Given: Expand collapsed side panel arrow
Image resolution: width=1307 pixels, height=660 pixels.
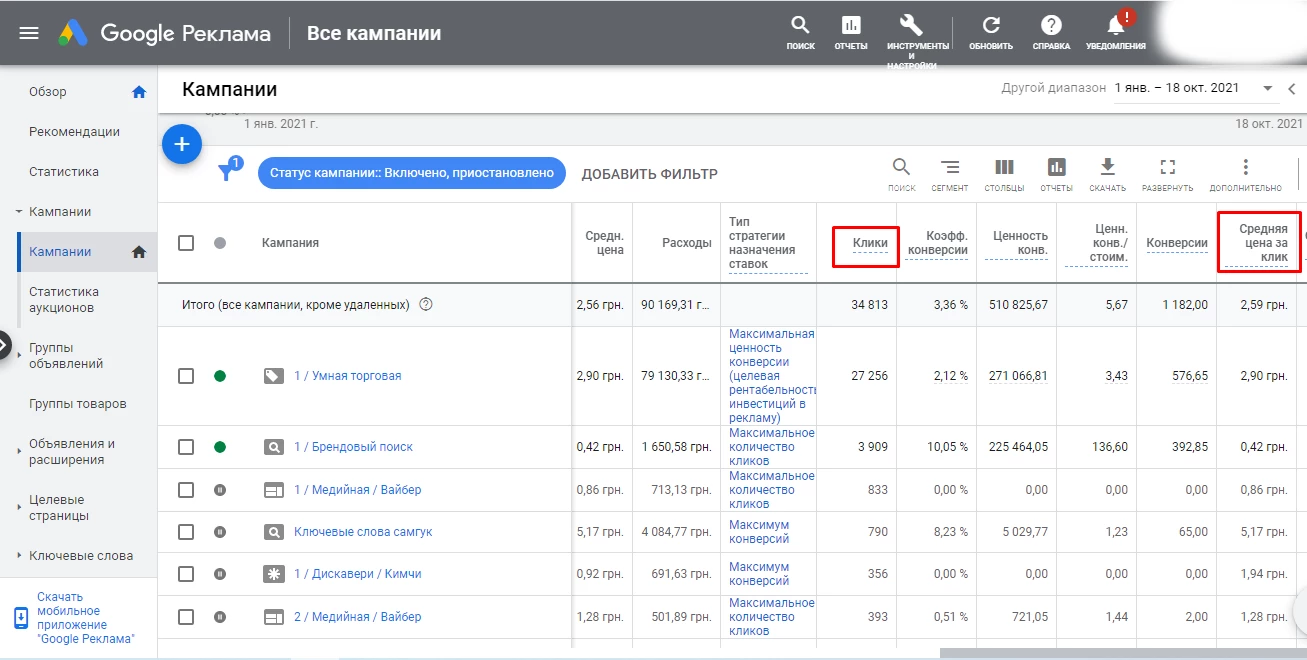Looking at the screenshot, I should point(5,345).
